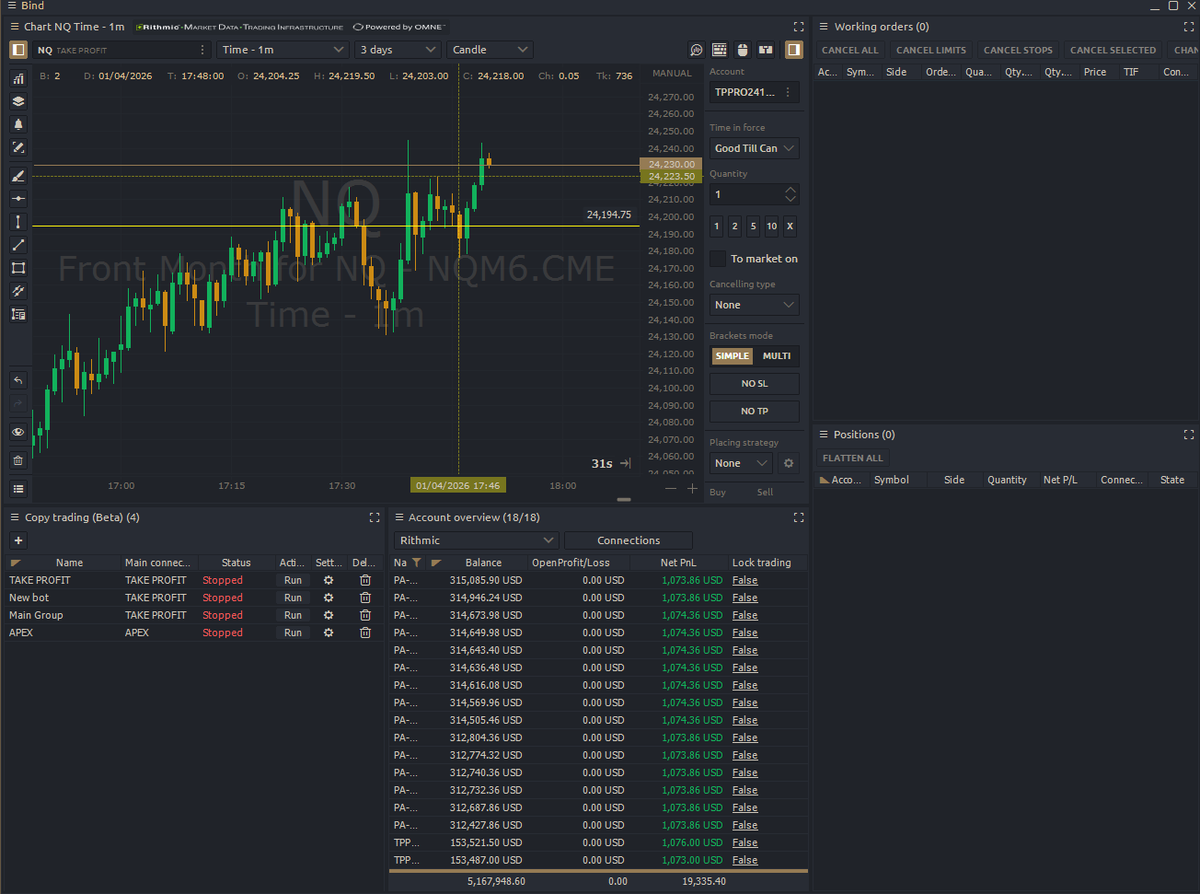Click the chart horizontal scrollbar handle

pyautogui.click(x=624, y=499)
